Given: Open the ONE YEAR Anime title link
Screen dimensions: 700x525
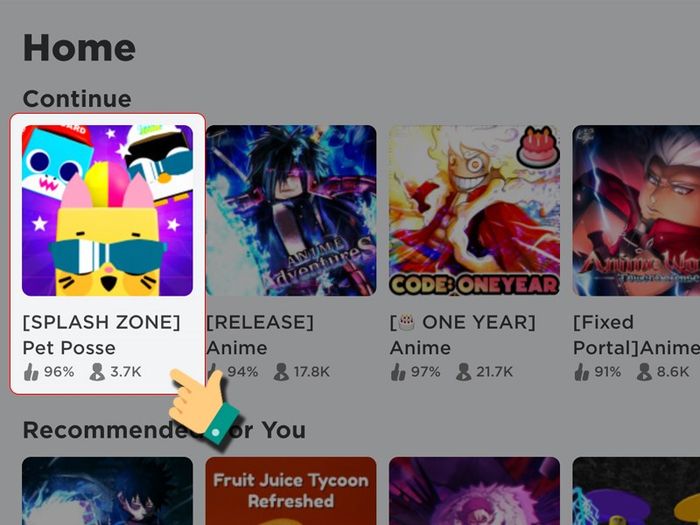Looking at the screenshot, I should point(462,335).
